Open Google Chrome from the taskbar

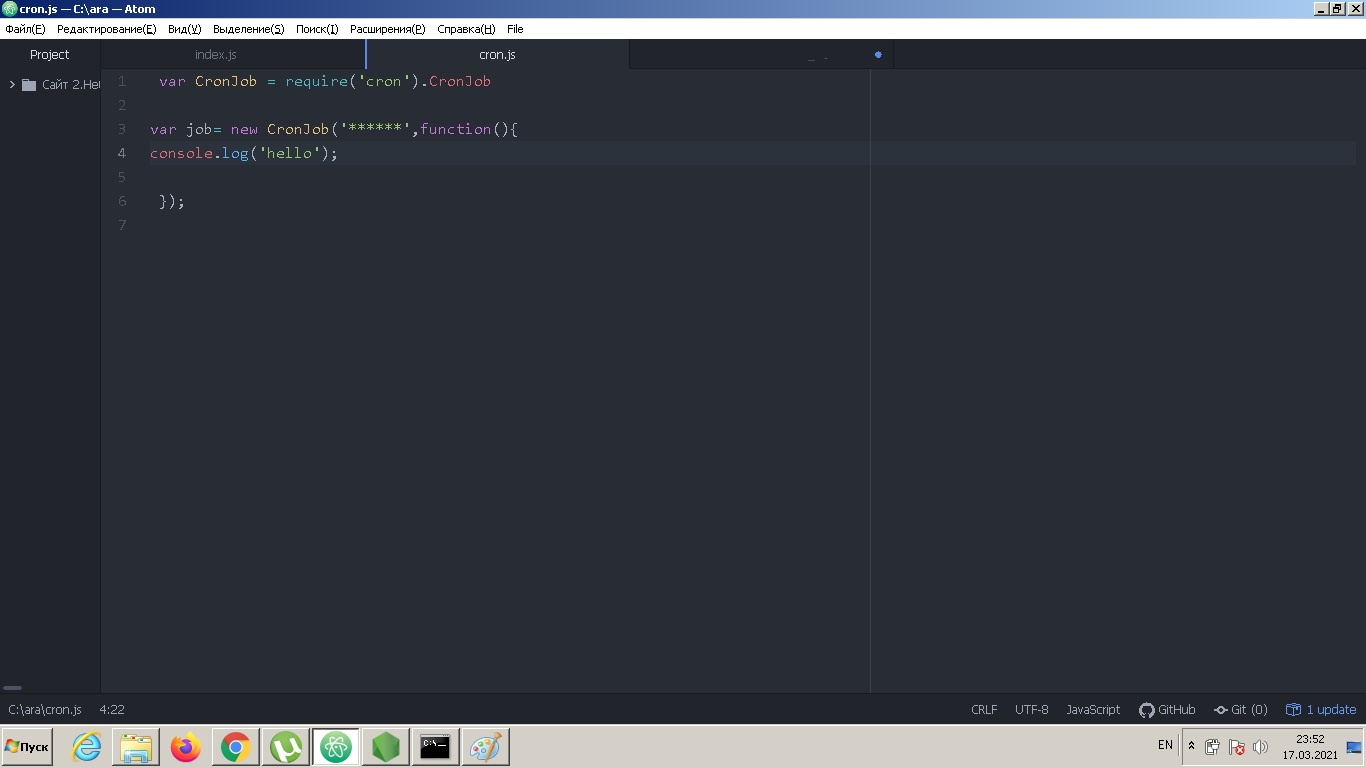[x=236, y=747]
